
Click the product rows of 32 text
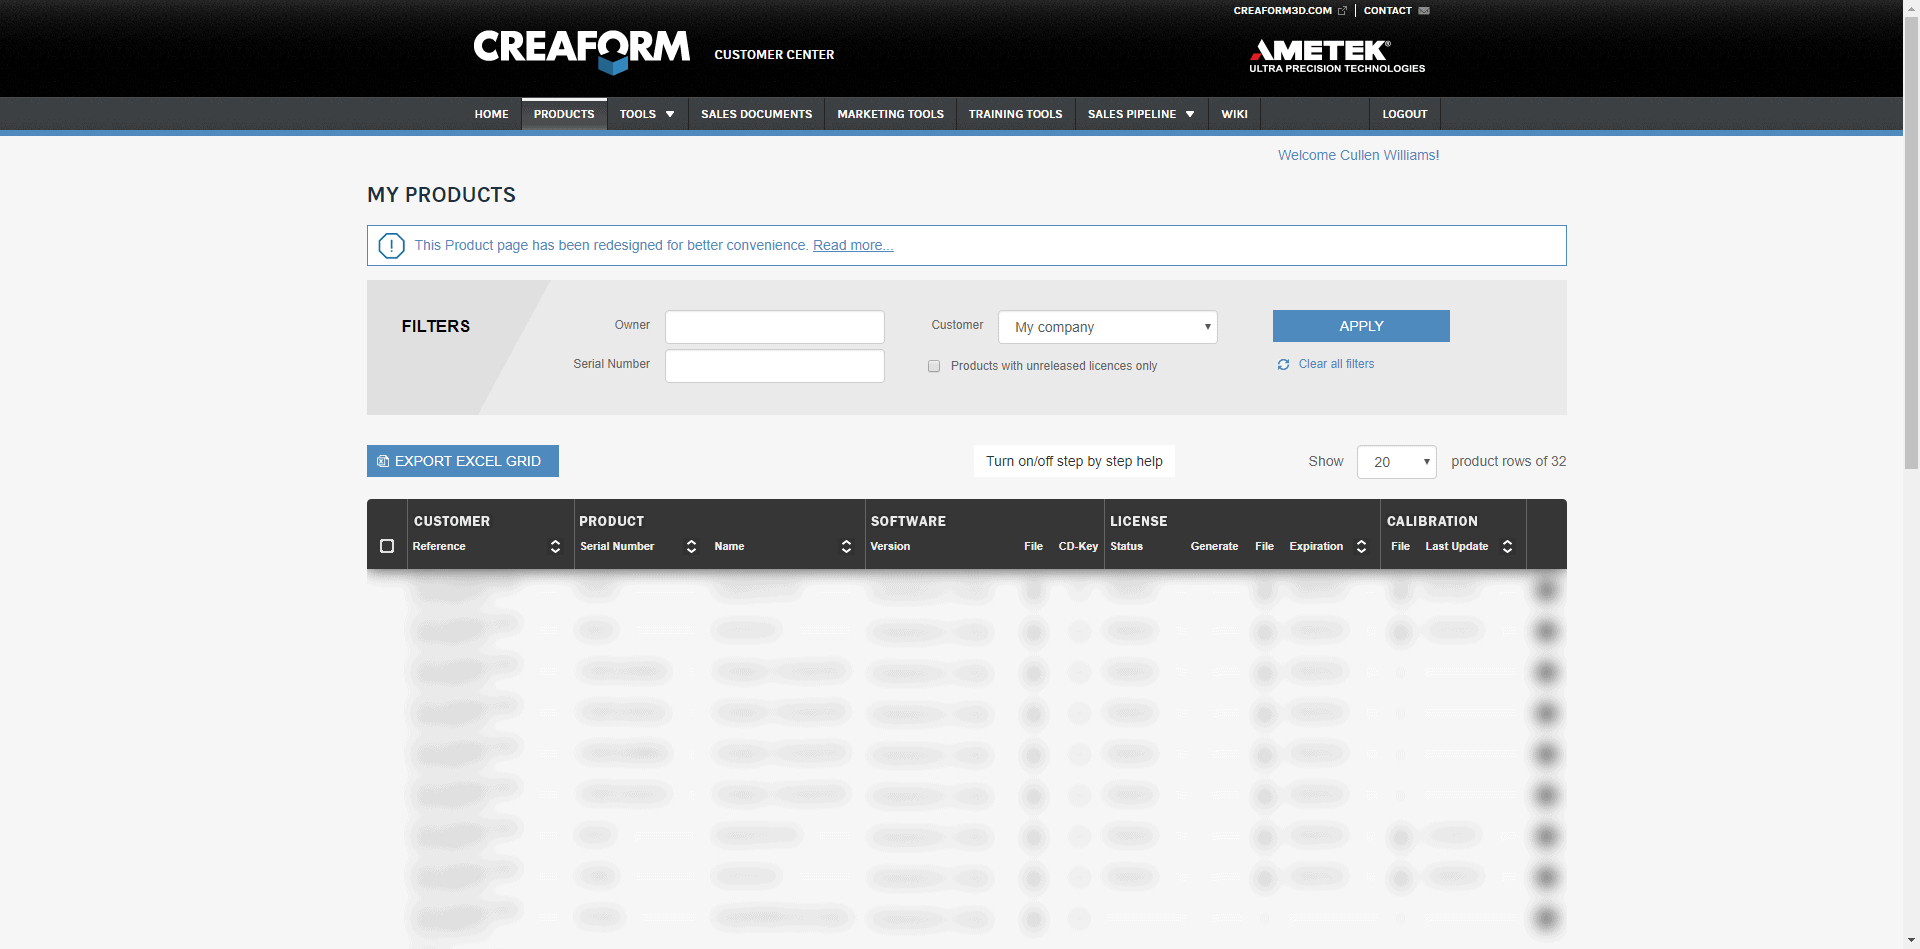click(1508, 461)
